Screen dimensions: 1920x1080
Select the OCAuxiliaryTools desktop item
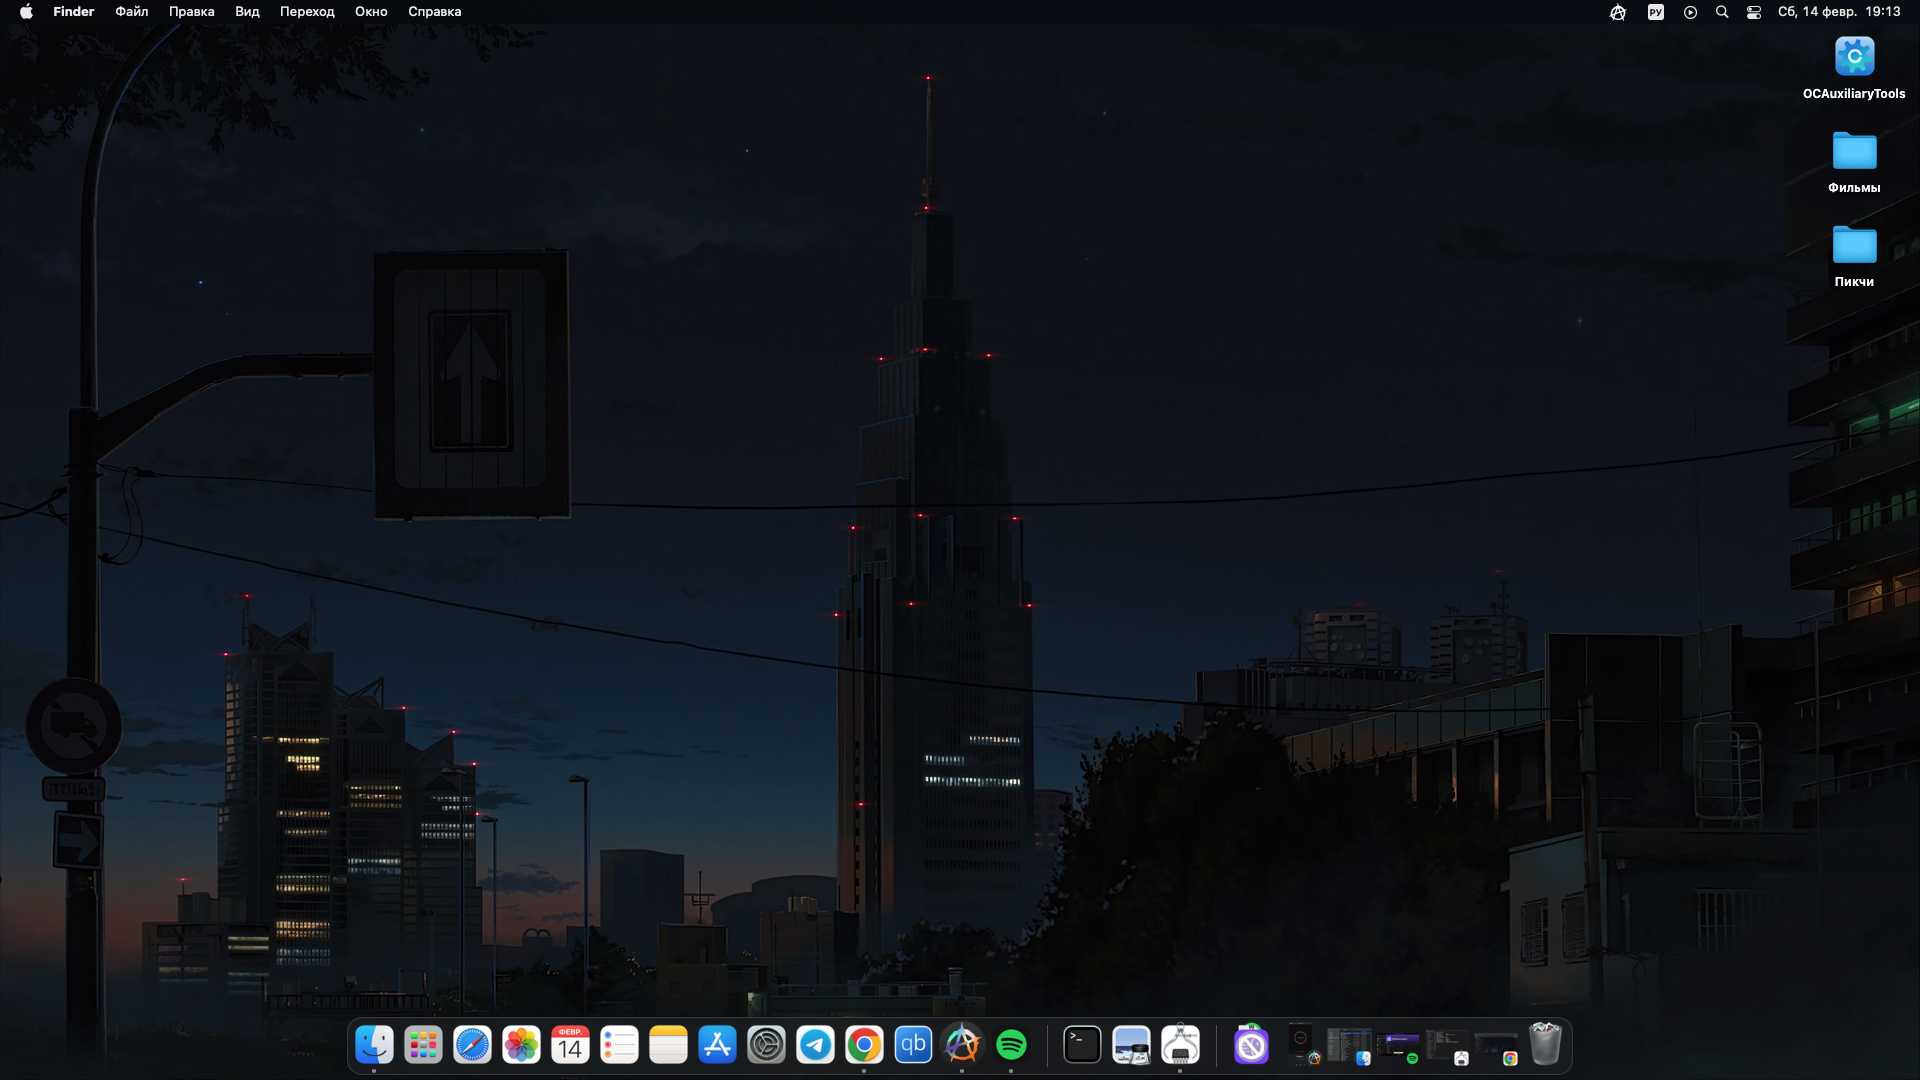coord(1853,58)
